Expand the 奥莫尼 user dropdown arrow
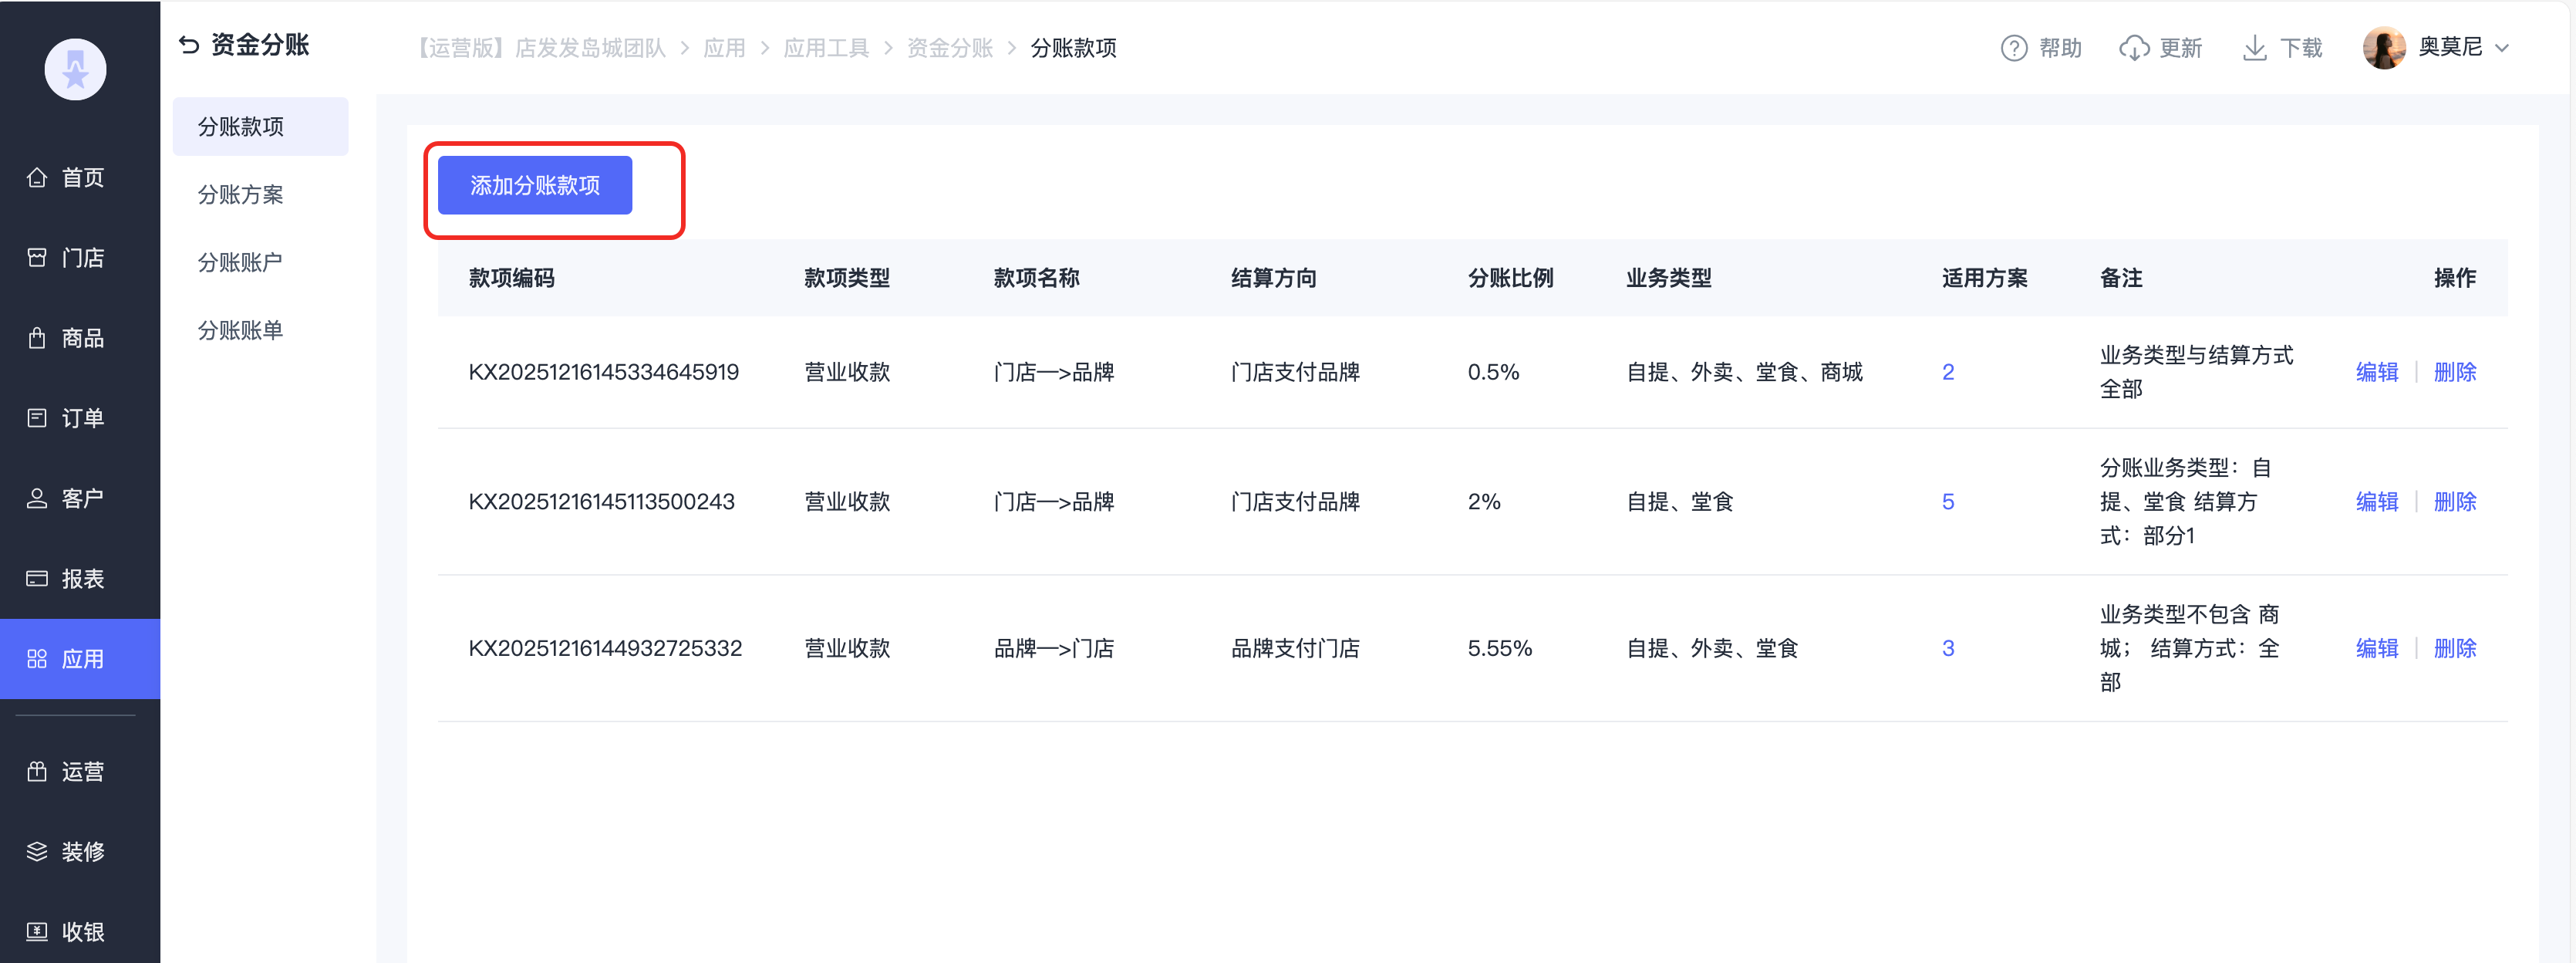The image size is (2576, 963). click(2502, 48)
